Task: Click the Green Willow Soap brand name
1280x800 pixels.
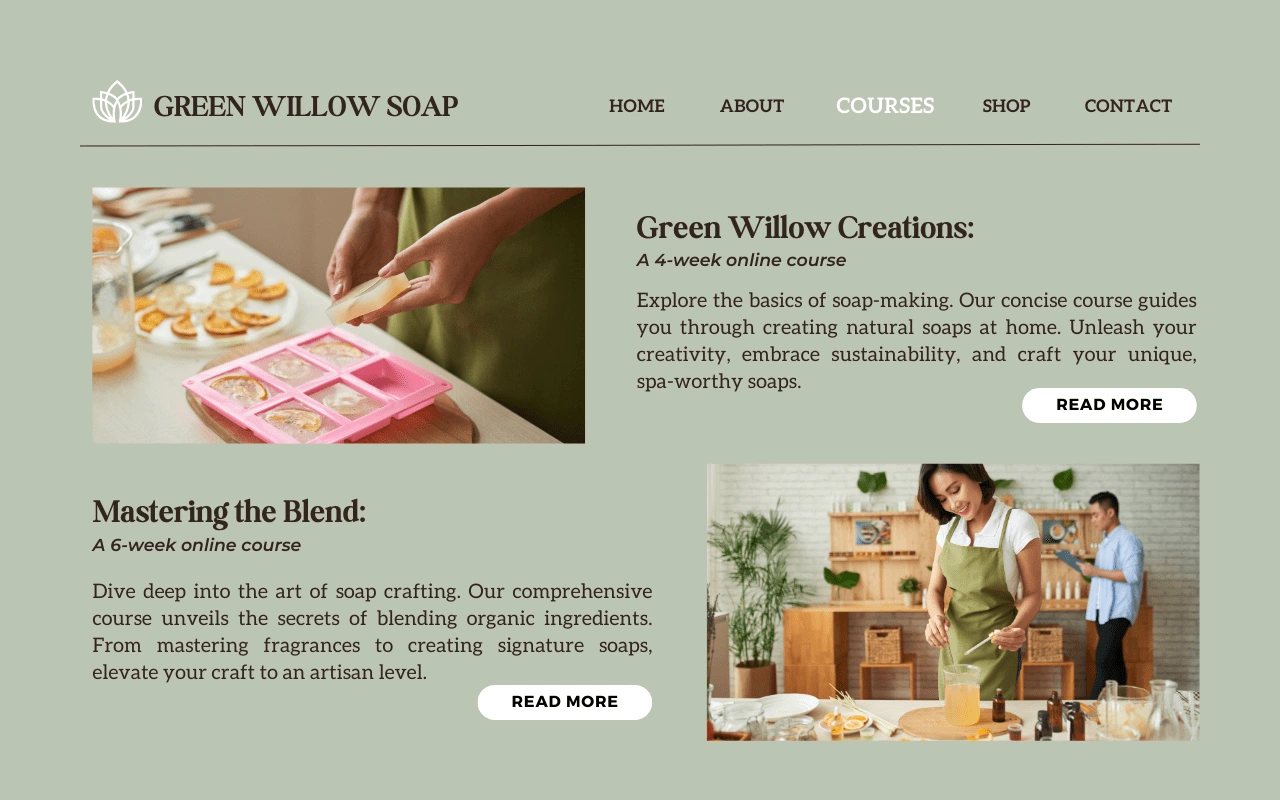Action: [x=306, y=106]
